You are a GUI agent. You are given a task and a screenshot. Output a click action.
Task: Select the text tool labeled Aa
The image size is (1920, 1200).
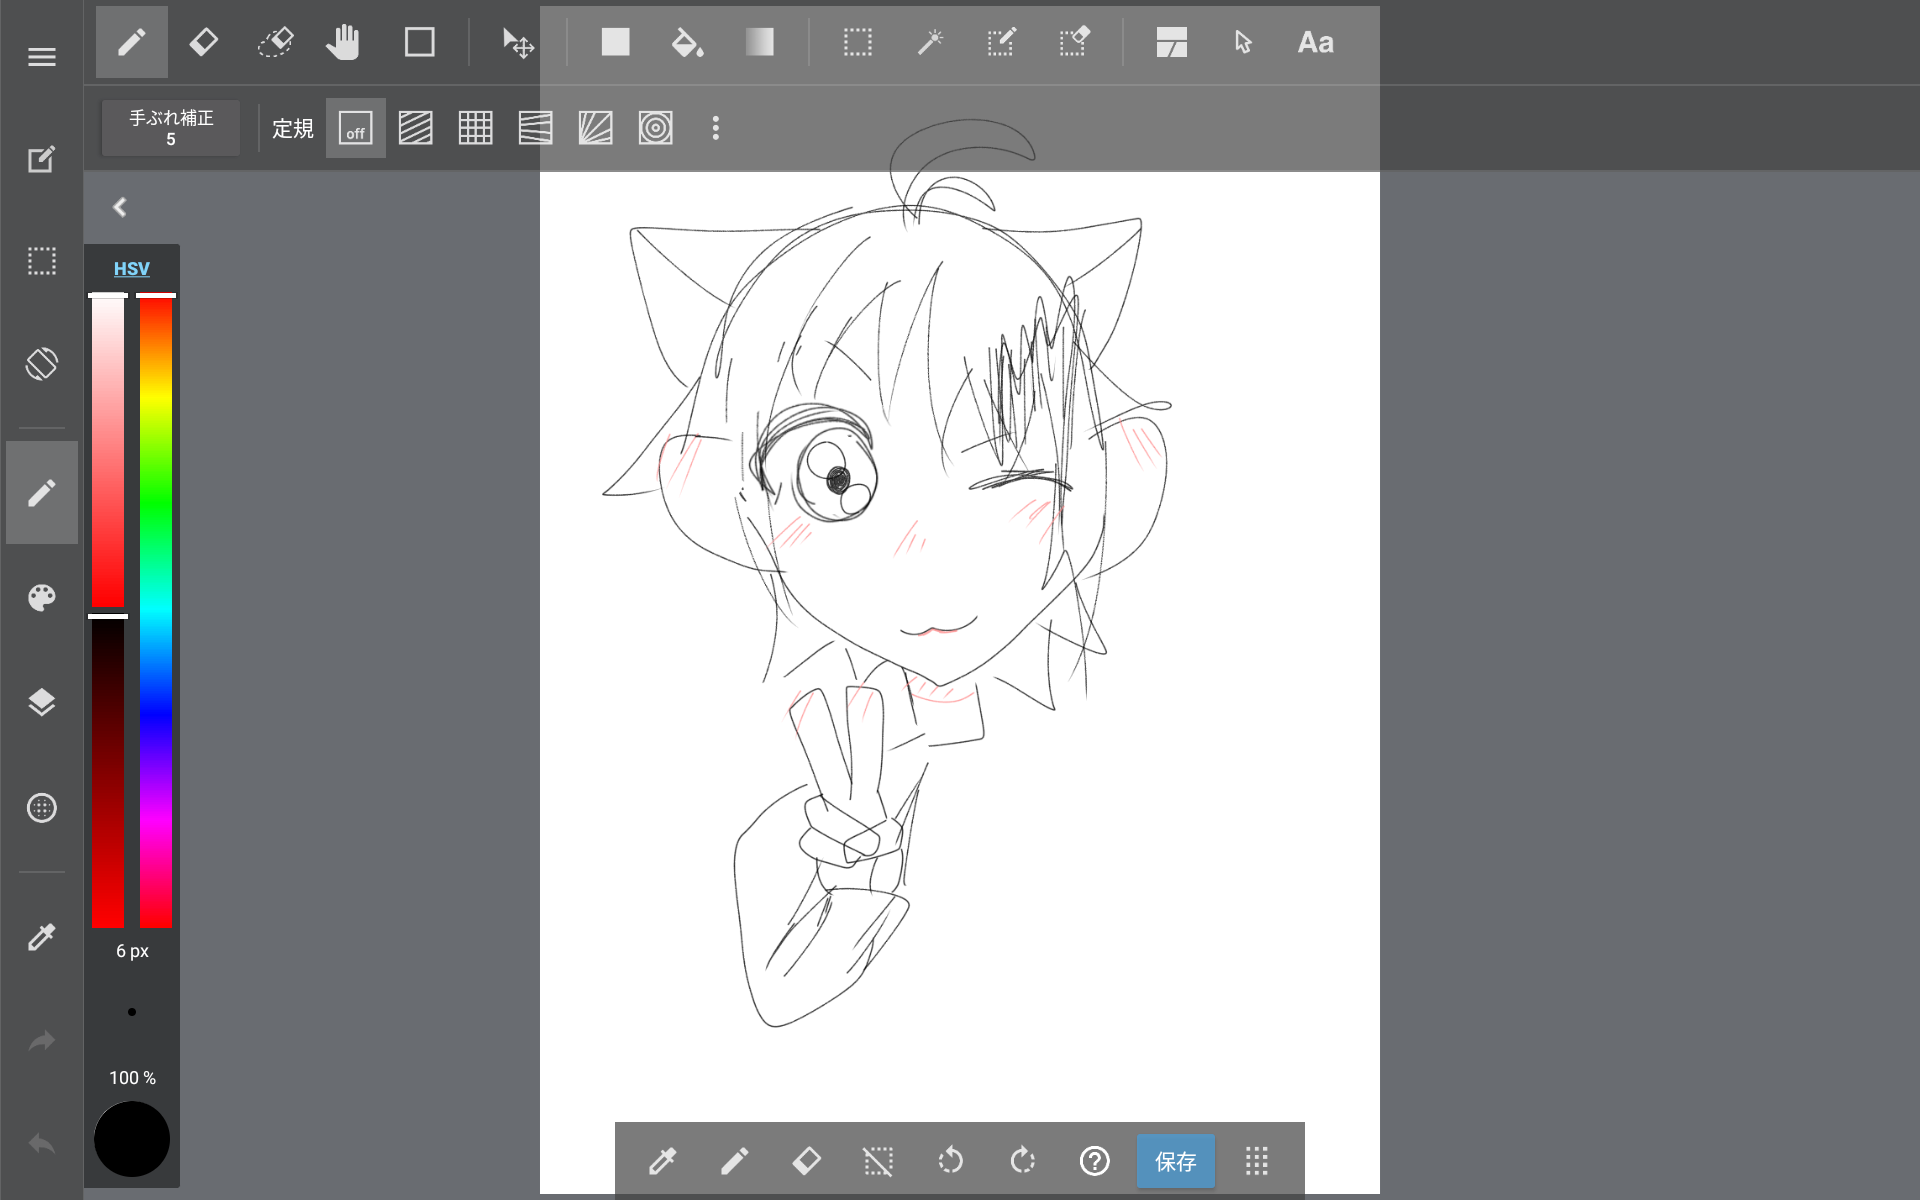[1315, 43]
